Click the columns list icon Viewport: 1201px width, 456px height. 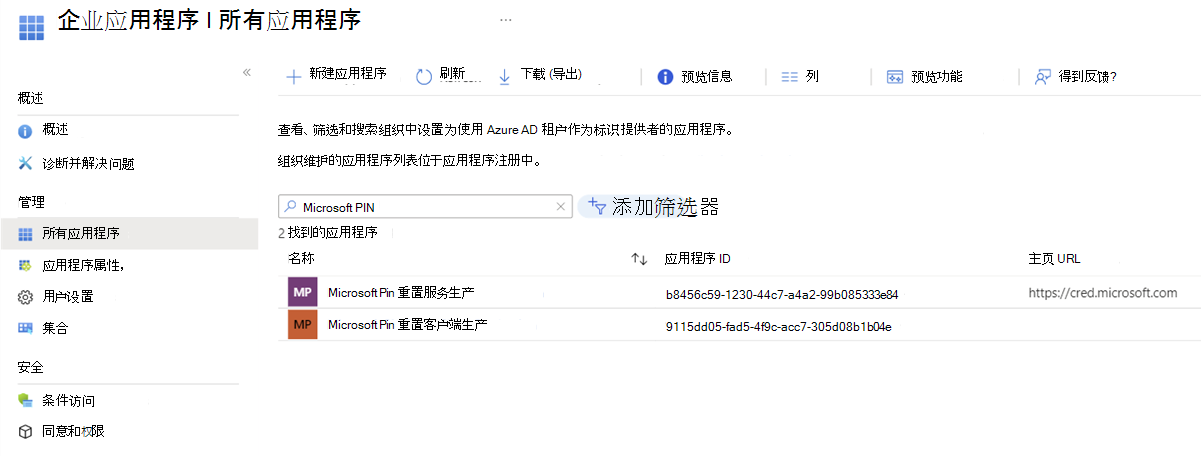[789, 77]
